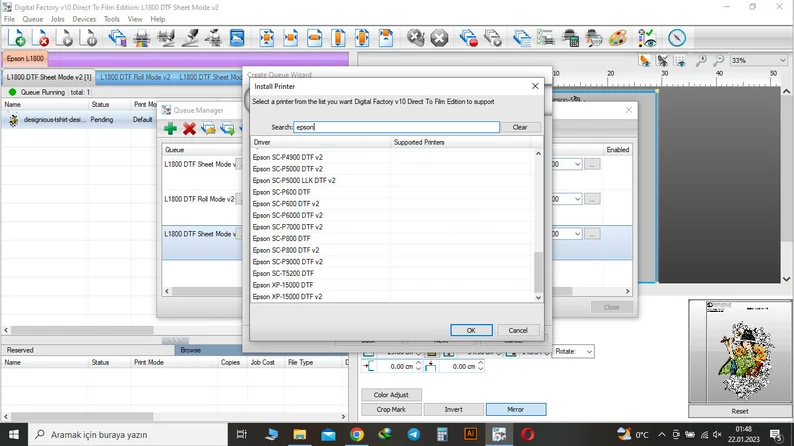
Task: Select the Epson L1800 printer tab
Action: pyautogui.click(x=25, y=59)
